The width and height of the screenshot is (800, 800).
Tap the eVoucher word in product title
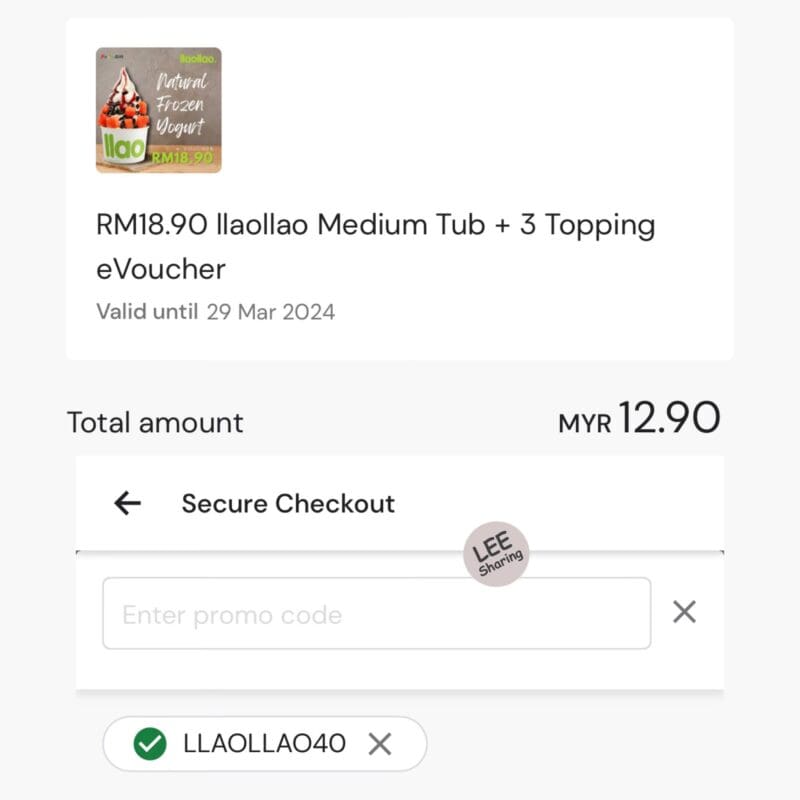(x=161, y=269)
